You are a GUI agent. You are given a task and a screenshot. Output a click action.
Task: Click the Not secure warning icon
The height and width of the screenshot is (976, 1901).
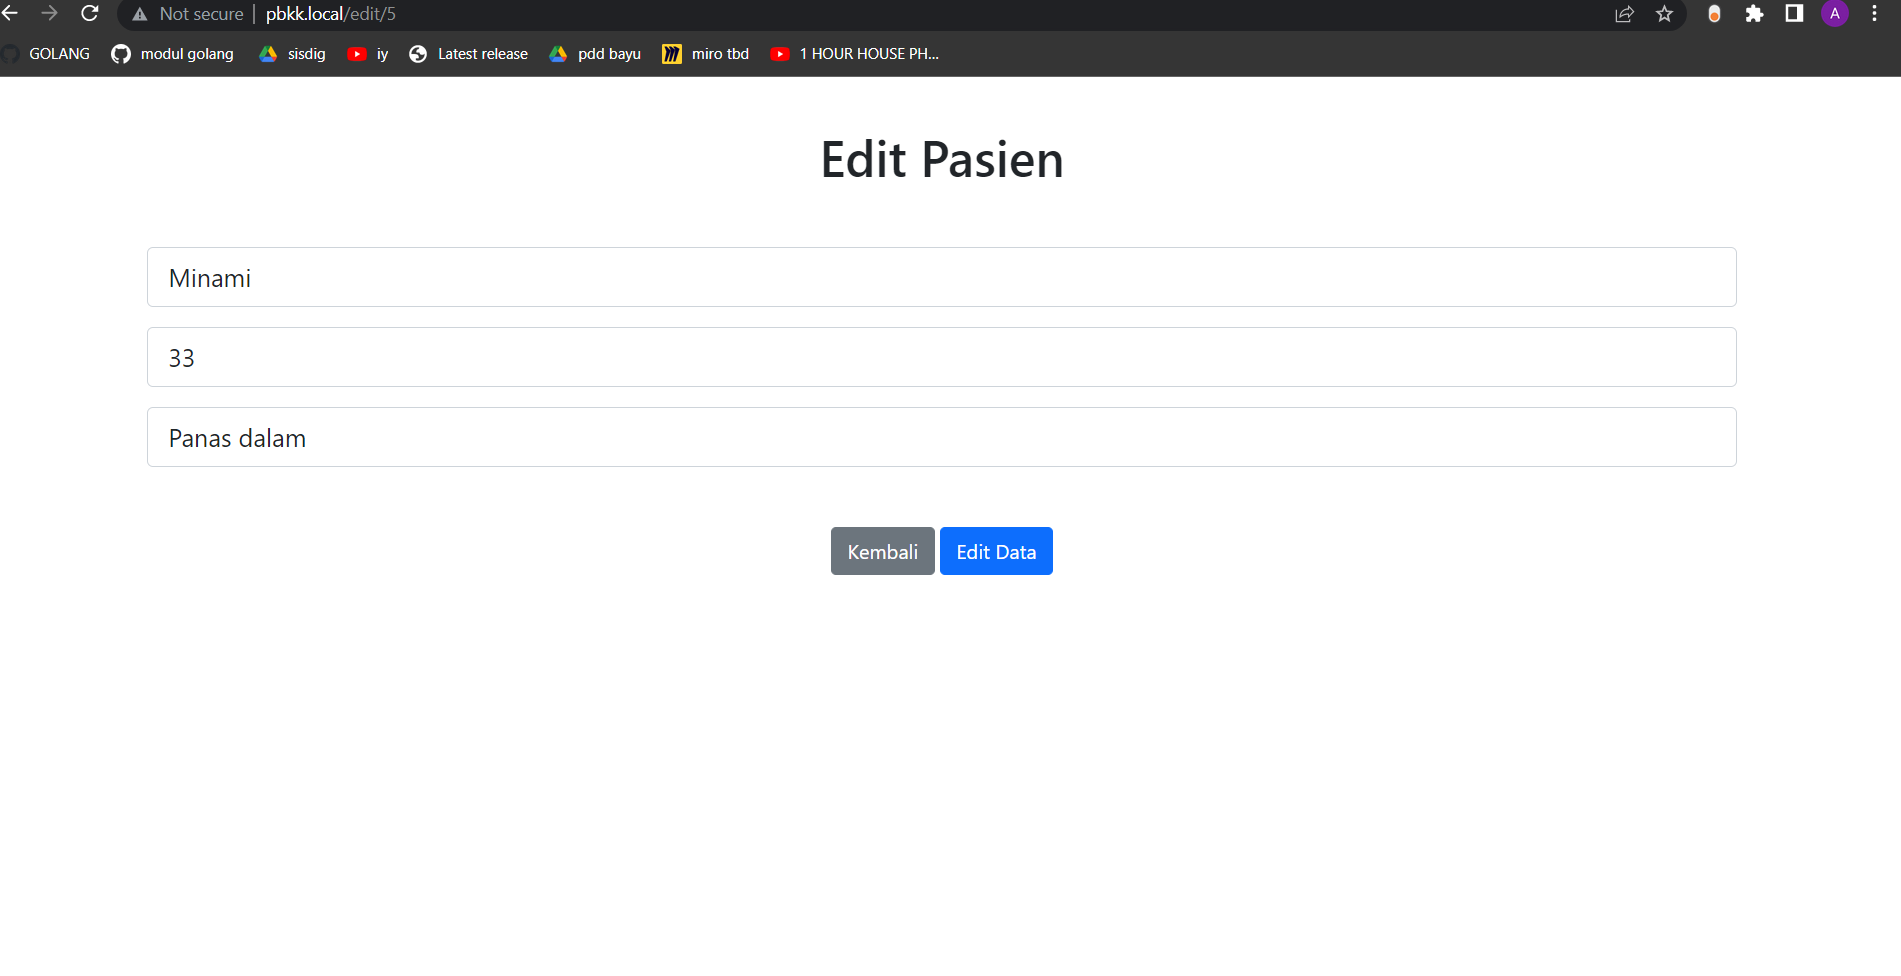139,14
